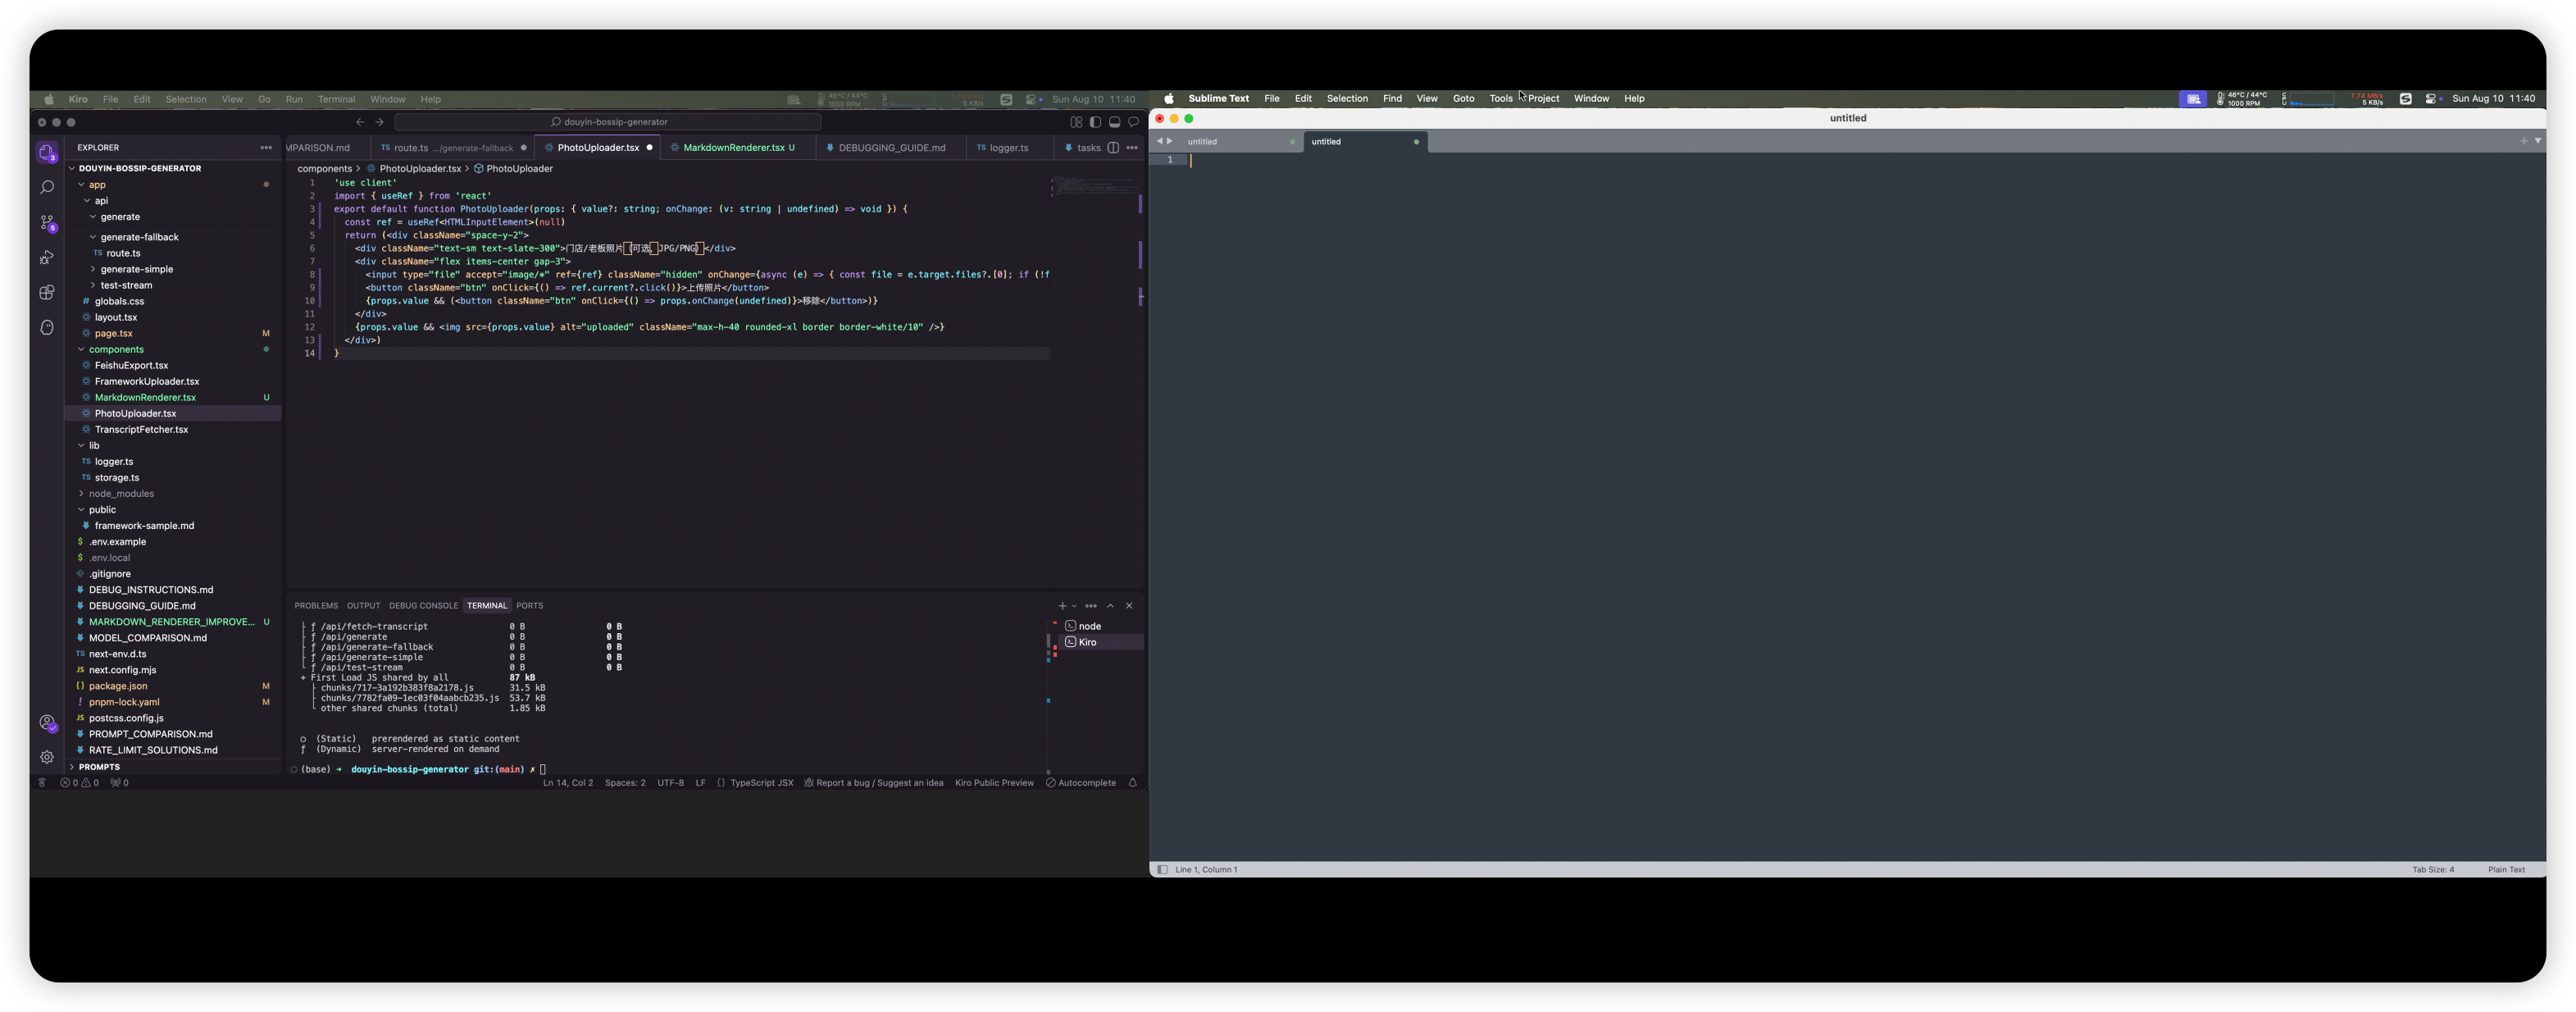This screenshot has height=1012, width=2576.
Task: Click the douyin-bossip-generator search field
Action: click(x=608, y=122)
